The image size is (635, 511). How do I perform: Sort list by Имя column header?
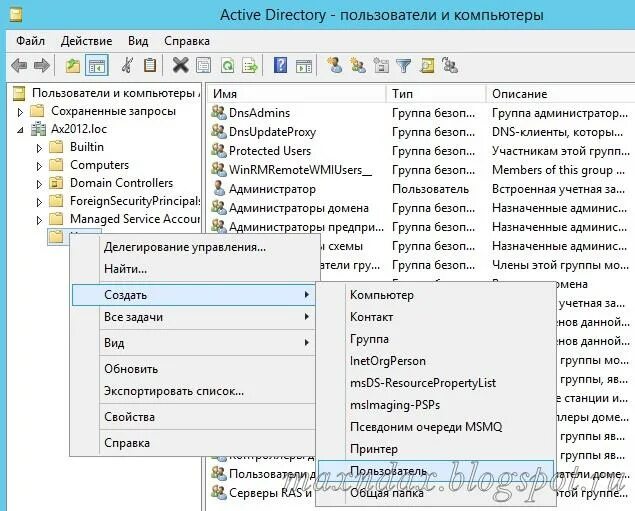tap(296, 94)
